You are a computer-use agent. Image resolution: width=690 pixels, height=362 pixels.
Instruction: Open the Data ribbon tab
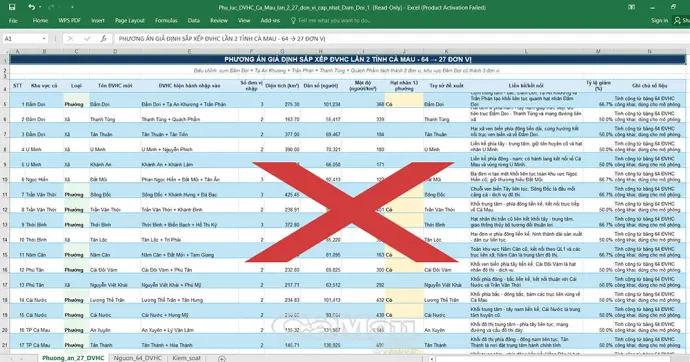[194, 20]
